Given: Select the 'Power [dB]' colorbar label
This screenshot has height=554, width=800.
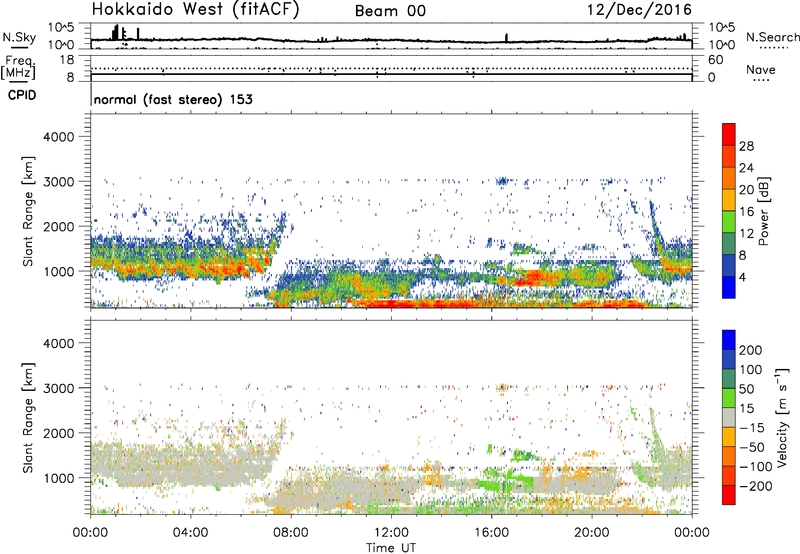Looking at the screenshot, I should pyautogui.click(x=763, y=211).
